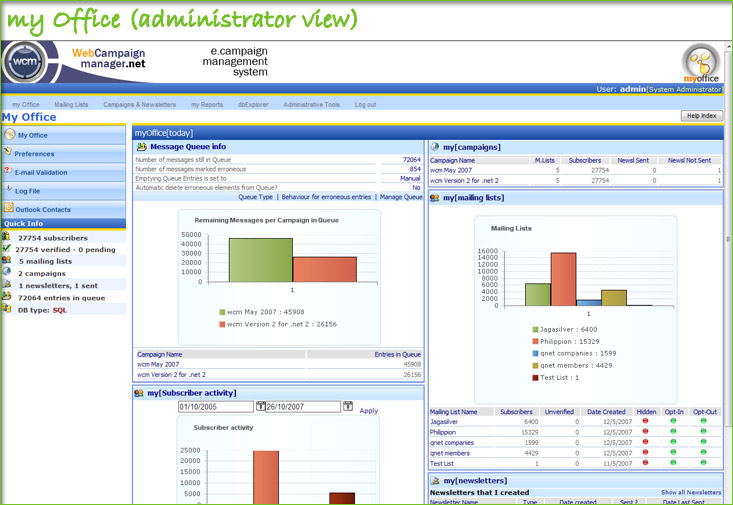This screenshot has height=505, width=733.
Task: Open Behaviour for erroneous entries link
Action: click(x=326, y=197)
